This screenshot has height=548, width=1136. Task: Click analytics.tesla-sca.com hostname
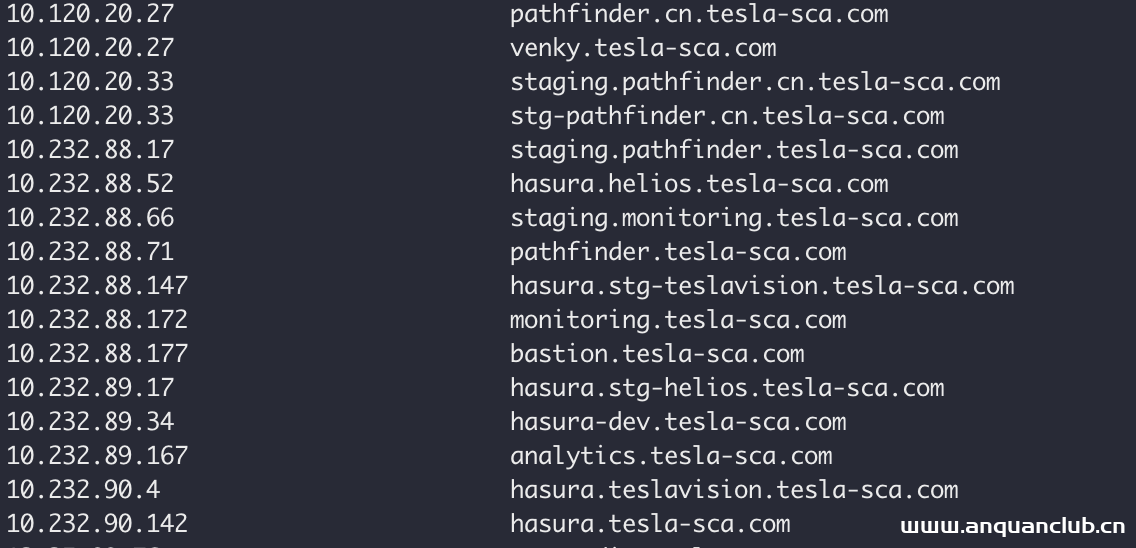670,456
